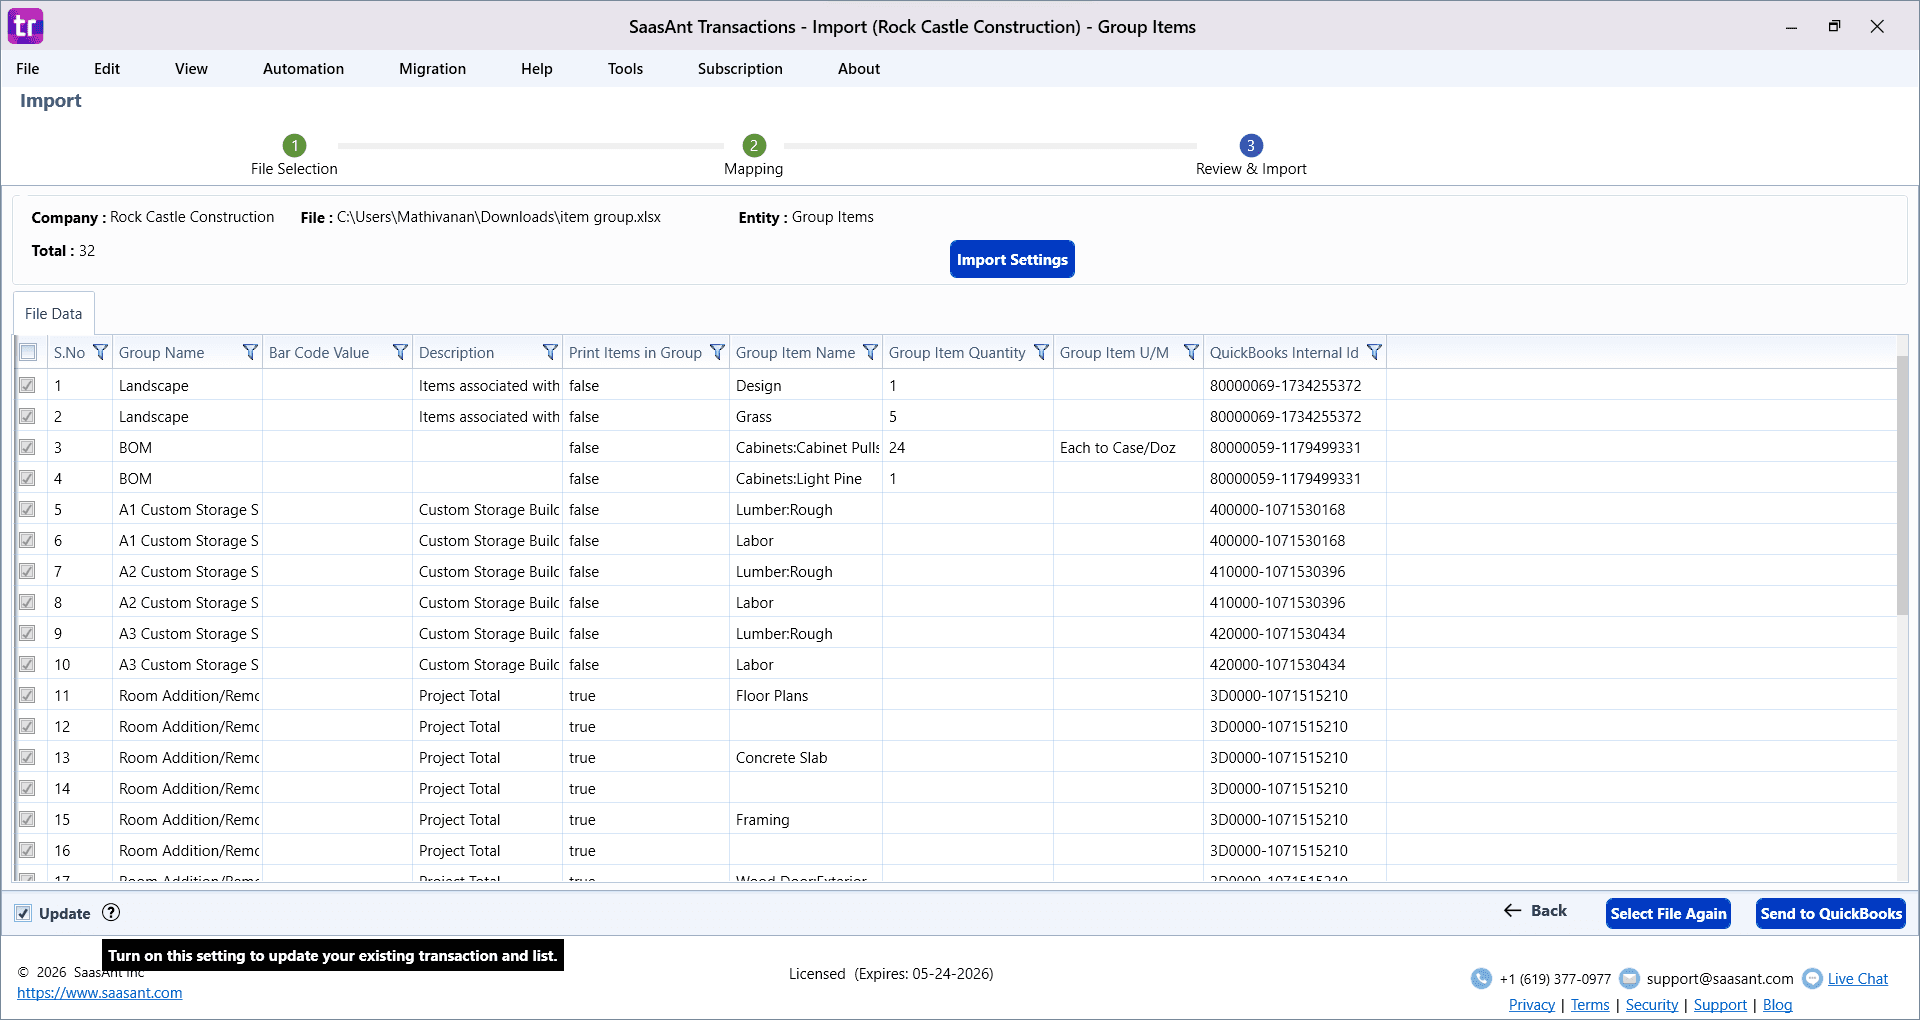This screenshot has width=1920, height=1020.
Task: Open the Blog link
Action: click(1777, 1005)
